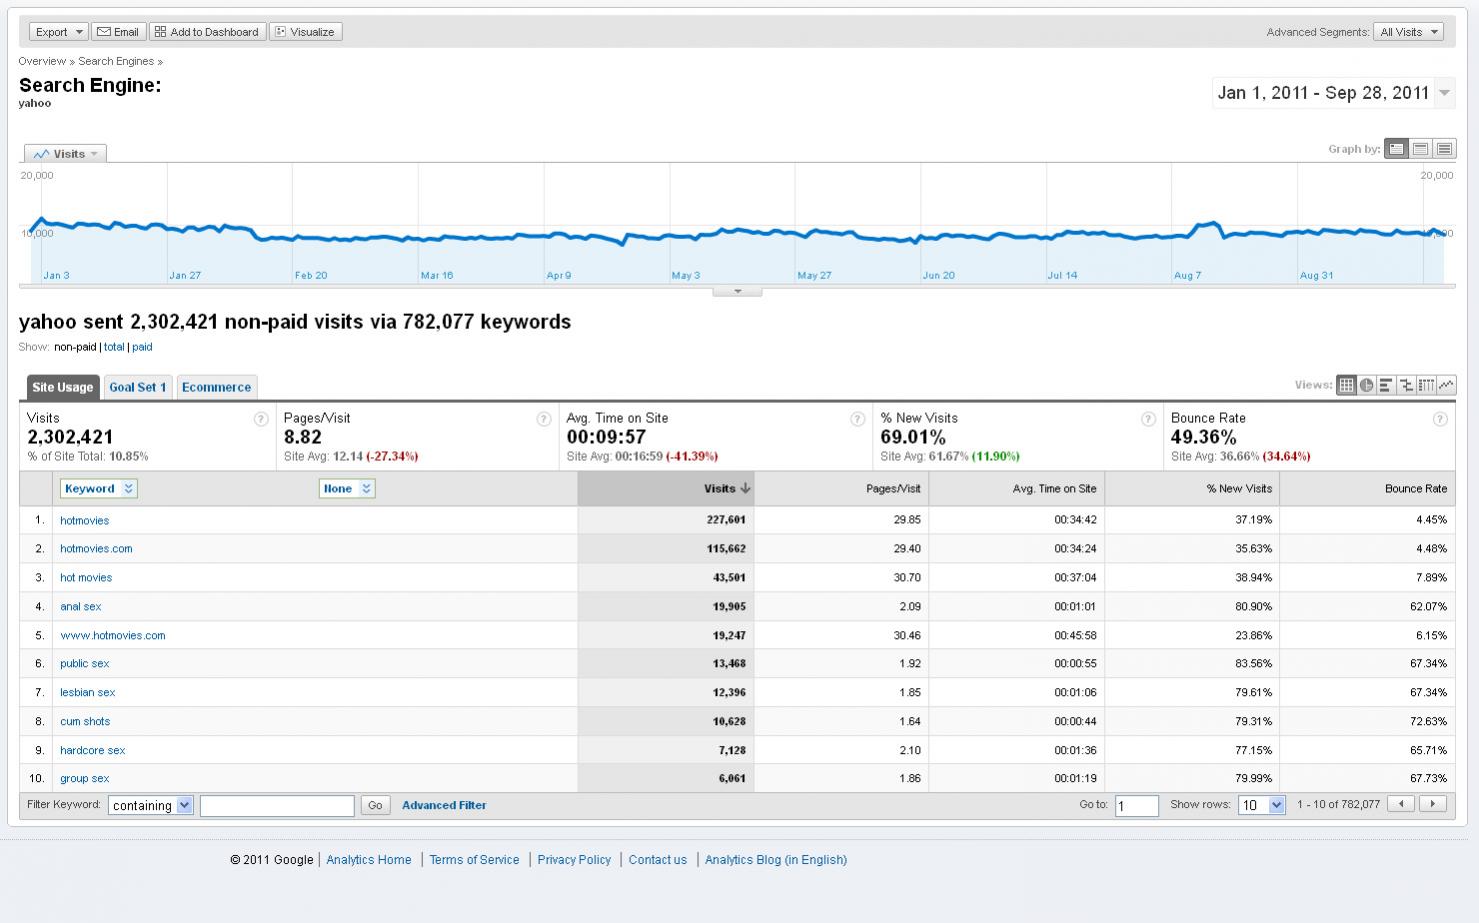The height and width of the screenshot is (923, 1479).
Task: Switch to the comparison view icon
Action: (x=1406, y=385)
